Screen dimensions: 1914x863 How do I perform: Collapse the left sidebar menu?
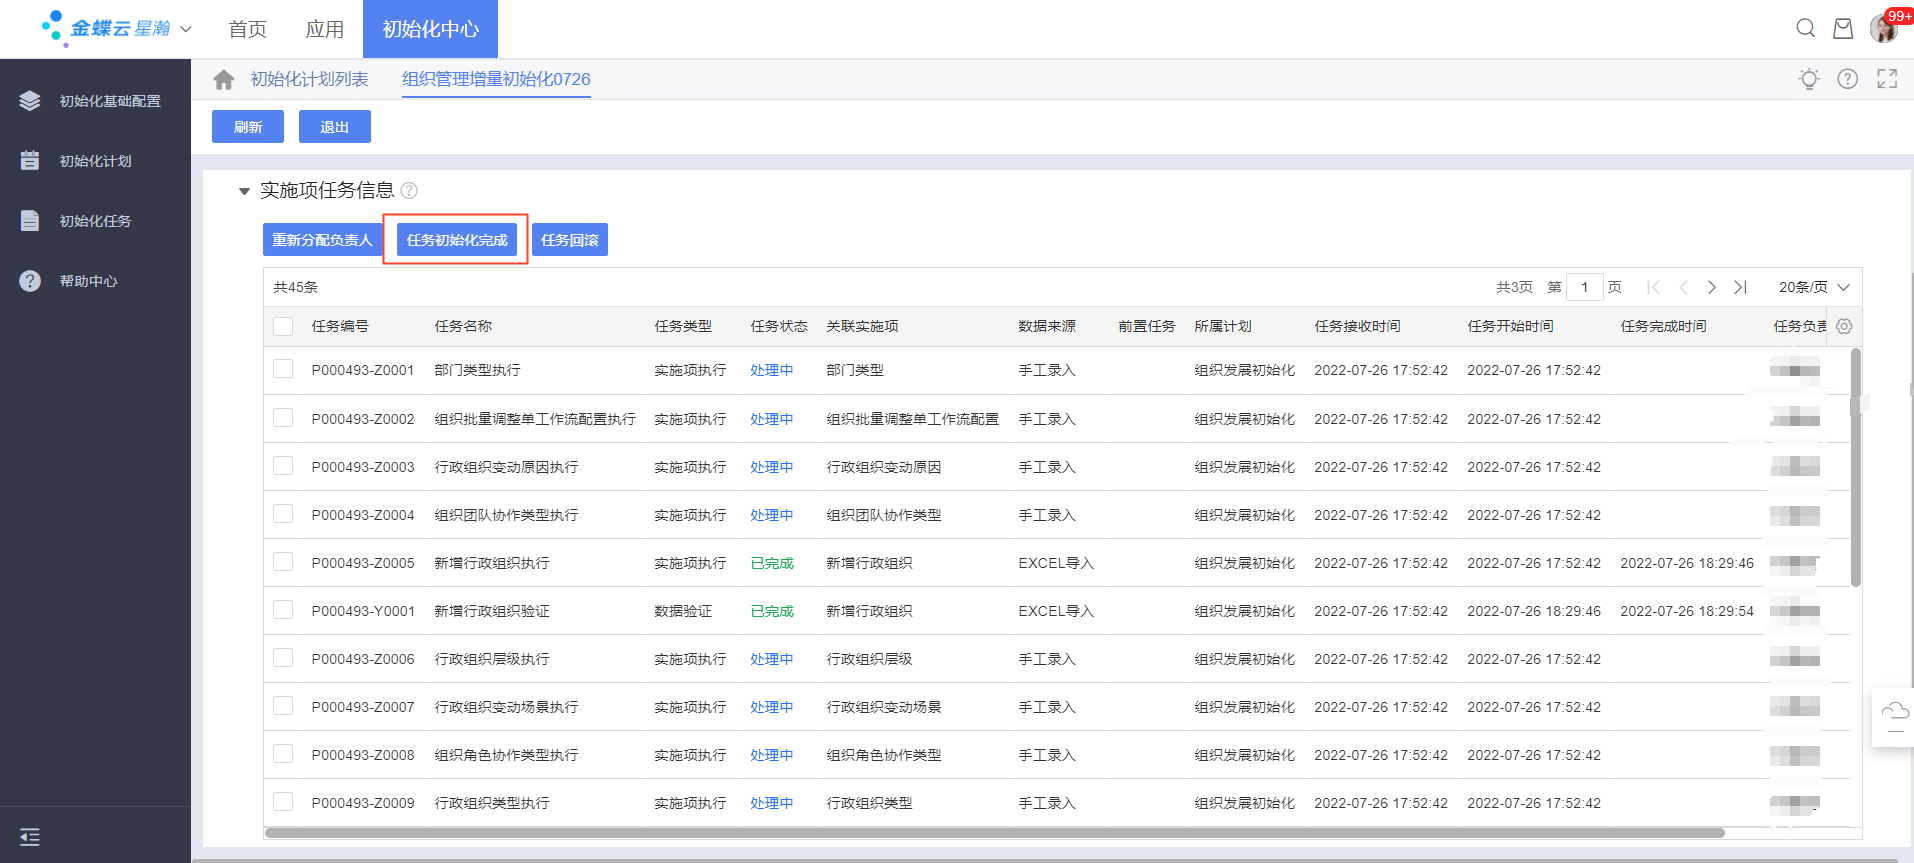pyautogui.click(x=30, y=837)
